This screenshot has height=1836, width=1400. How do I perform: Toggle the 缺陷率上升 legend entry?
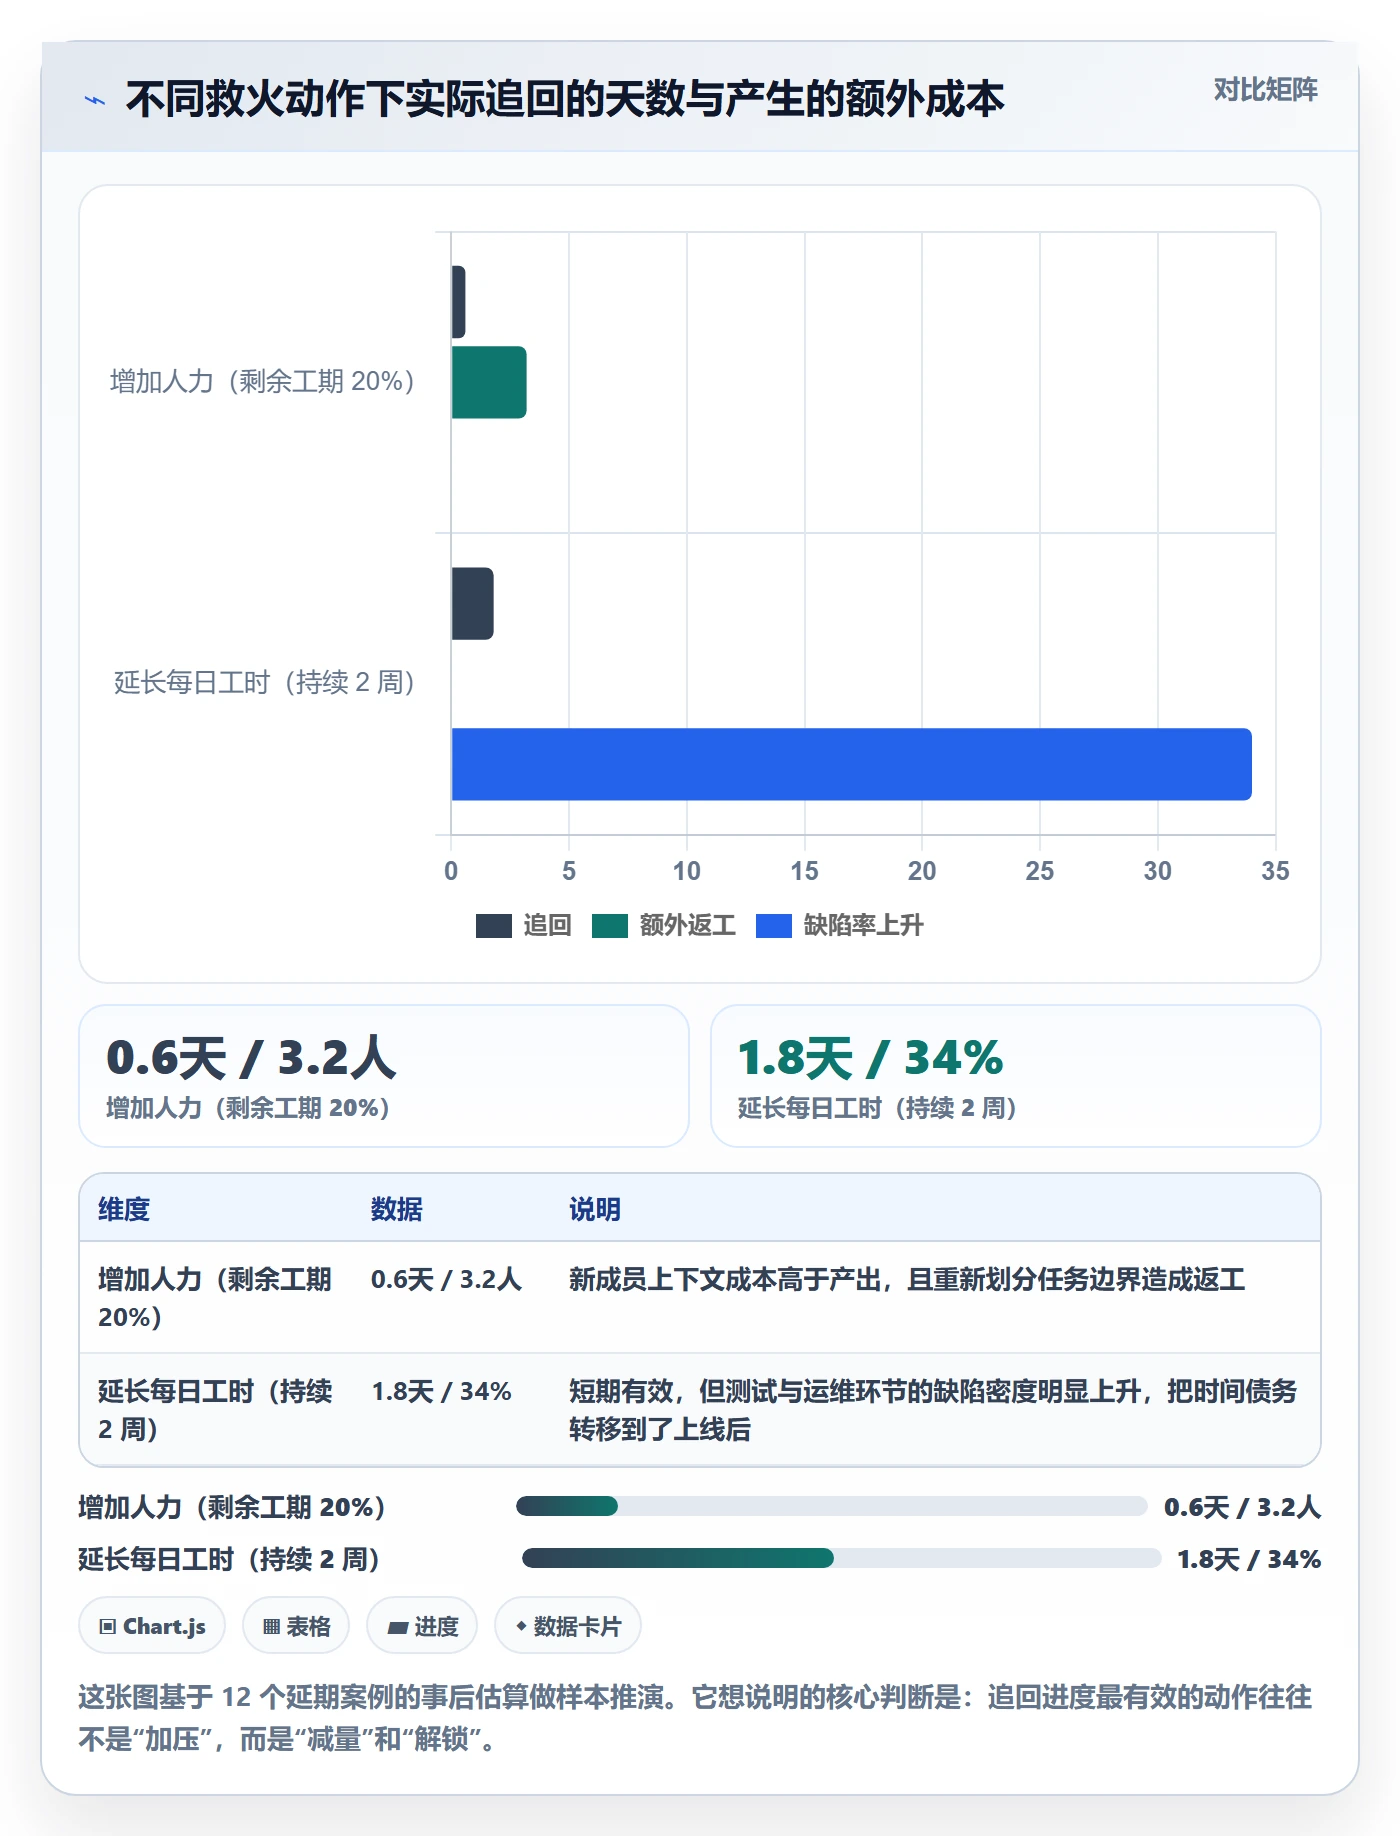click(x=839, y=926)
